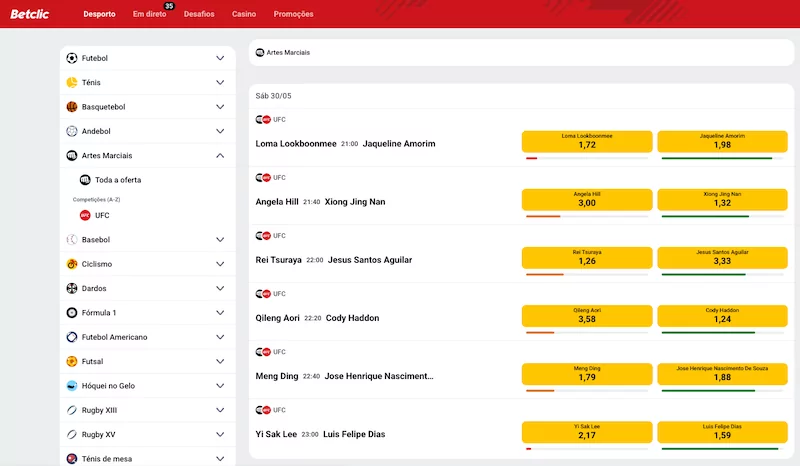Image resolution: width=800 pixels, height=466 pixels.
Task: Select Xiong Jing Nan odds 1,32
Action: (x=722, y=200)
